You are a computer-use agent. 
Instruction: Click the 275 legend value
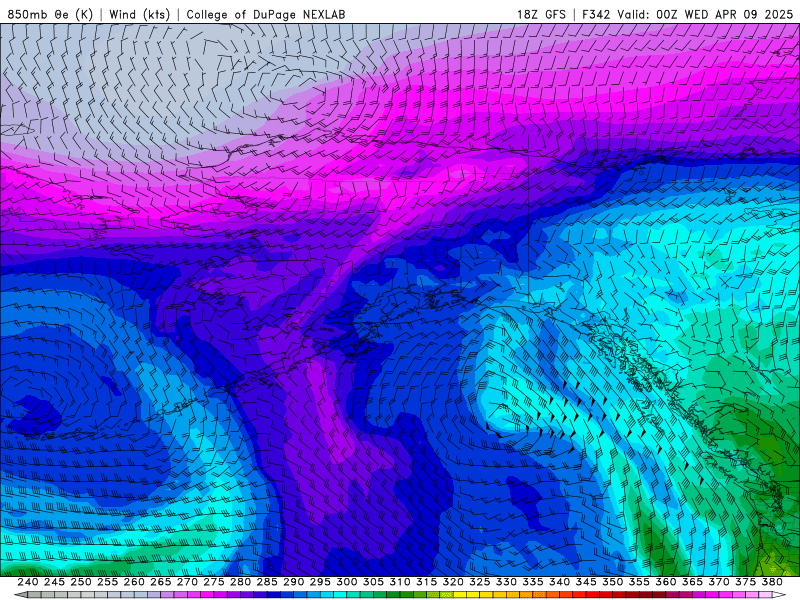coord(214,582)
